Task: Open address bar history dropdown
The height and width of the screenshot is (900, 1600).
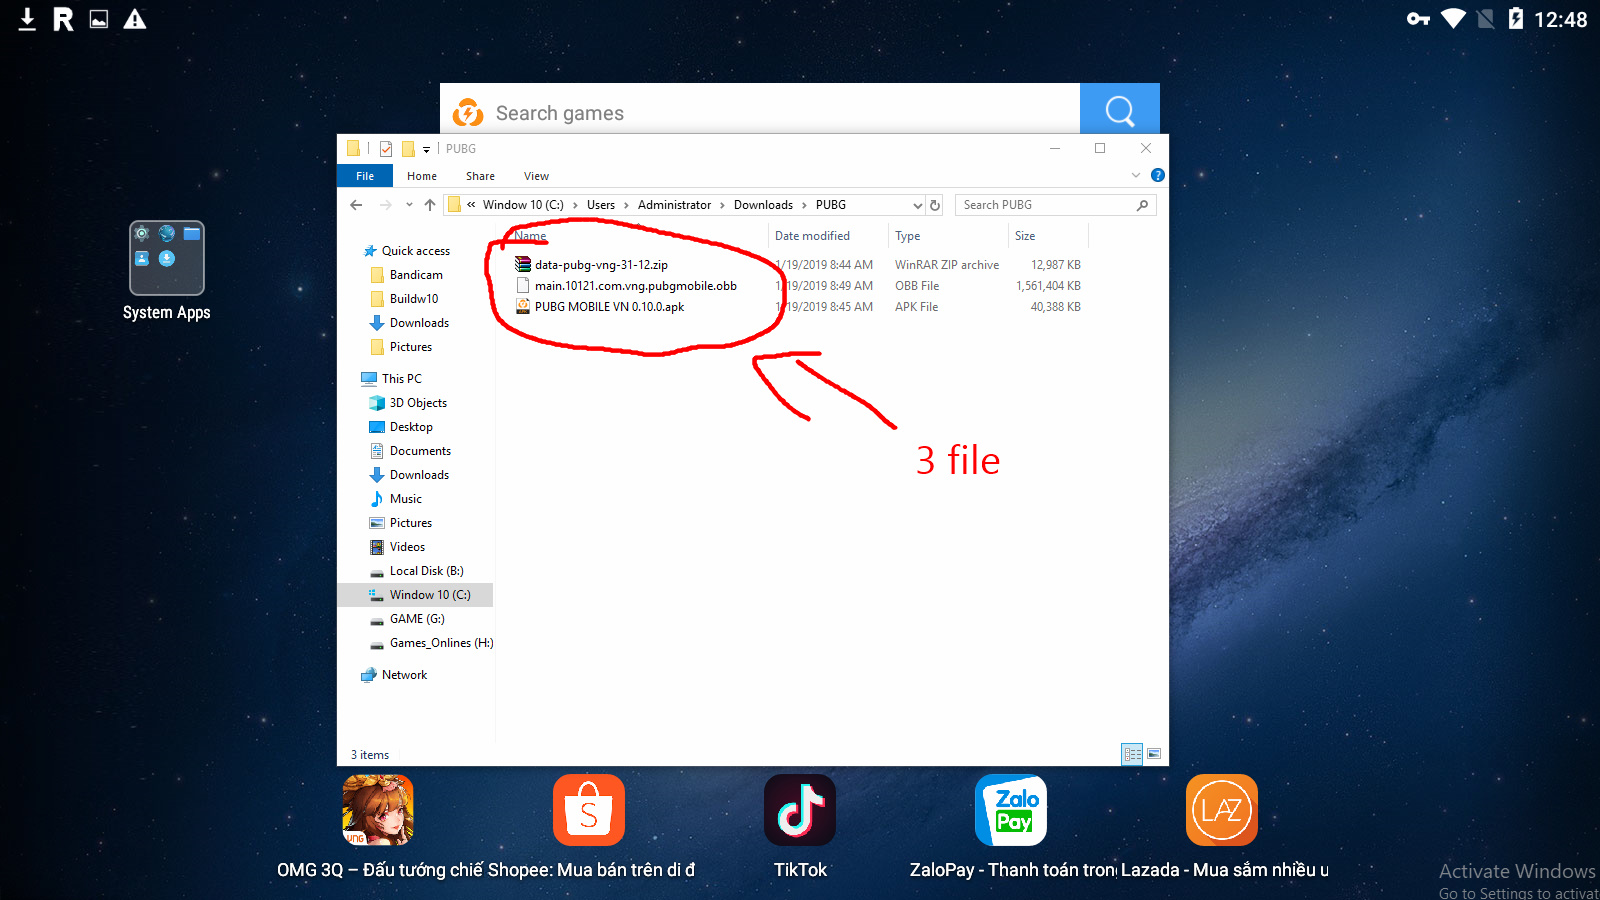Action: point(917,205)
